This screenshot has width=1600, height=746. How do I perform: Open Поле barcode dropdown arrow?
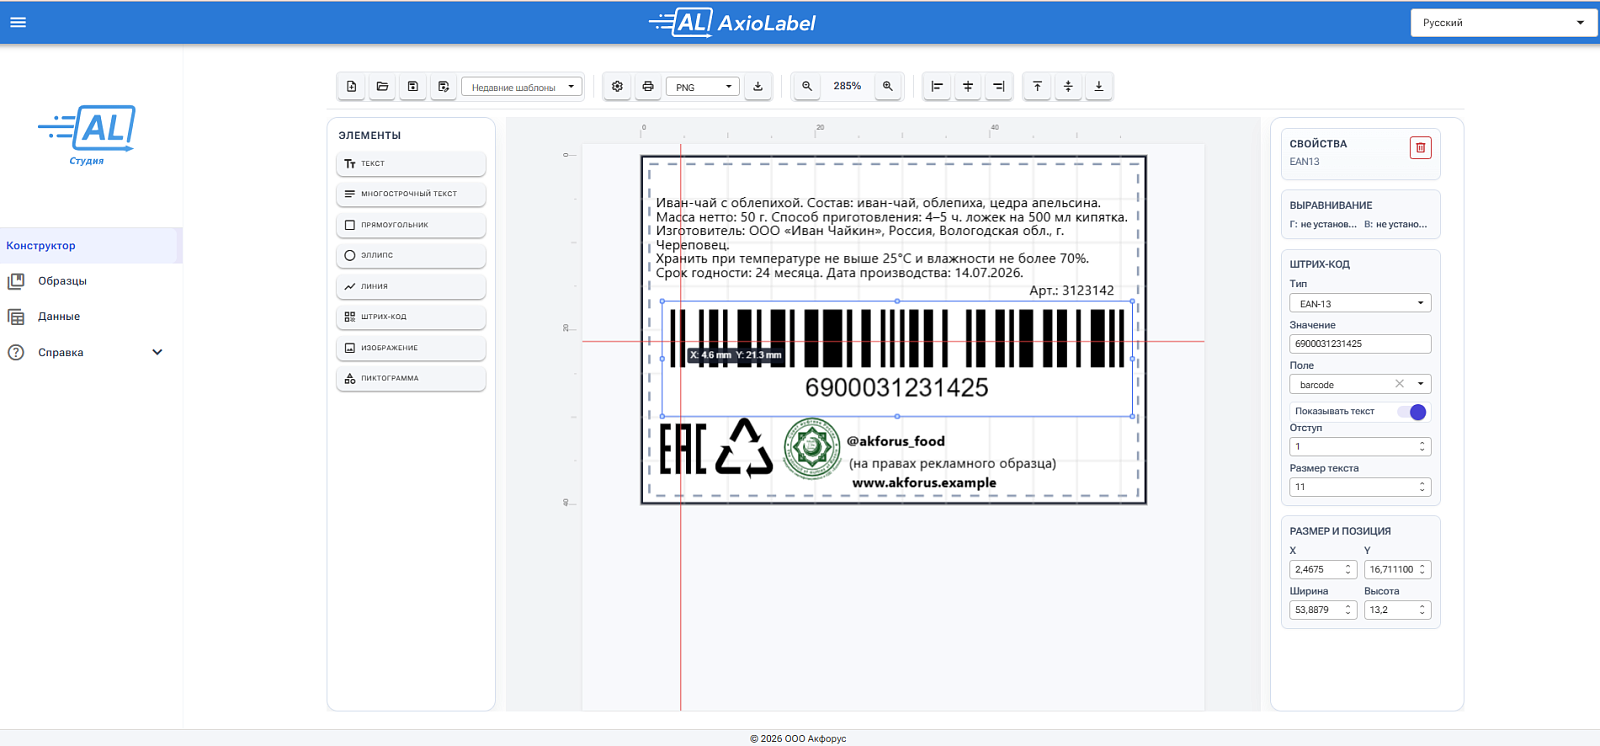[x=1420, y=384]
